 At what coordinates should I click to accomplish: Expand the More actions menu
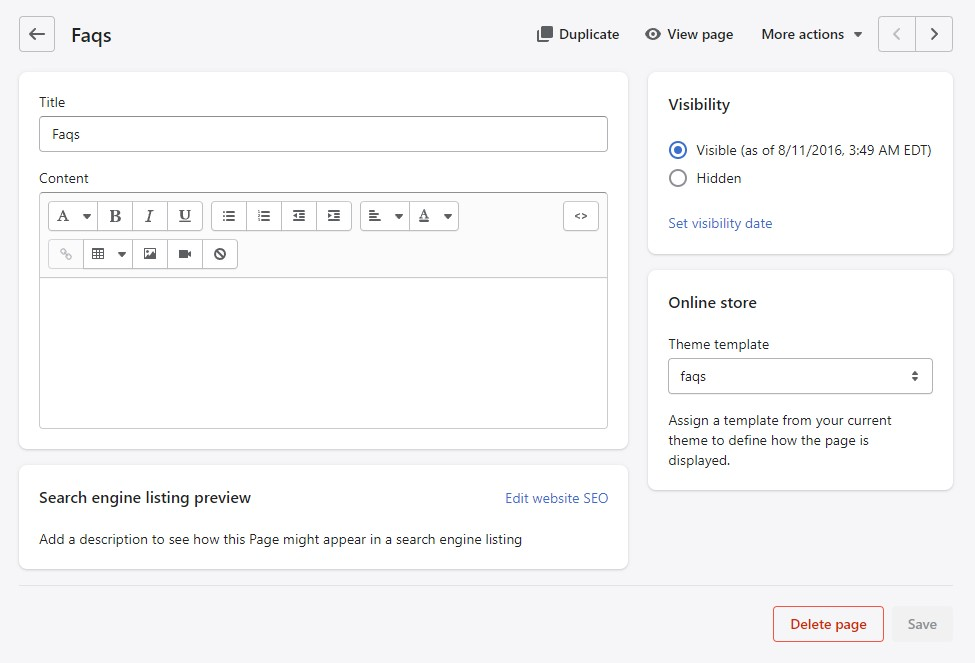[811, 34]
